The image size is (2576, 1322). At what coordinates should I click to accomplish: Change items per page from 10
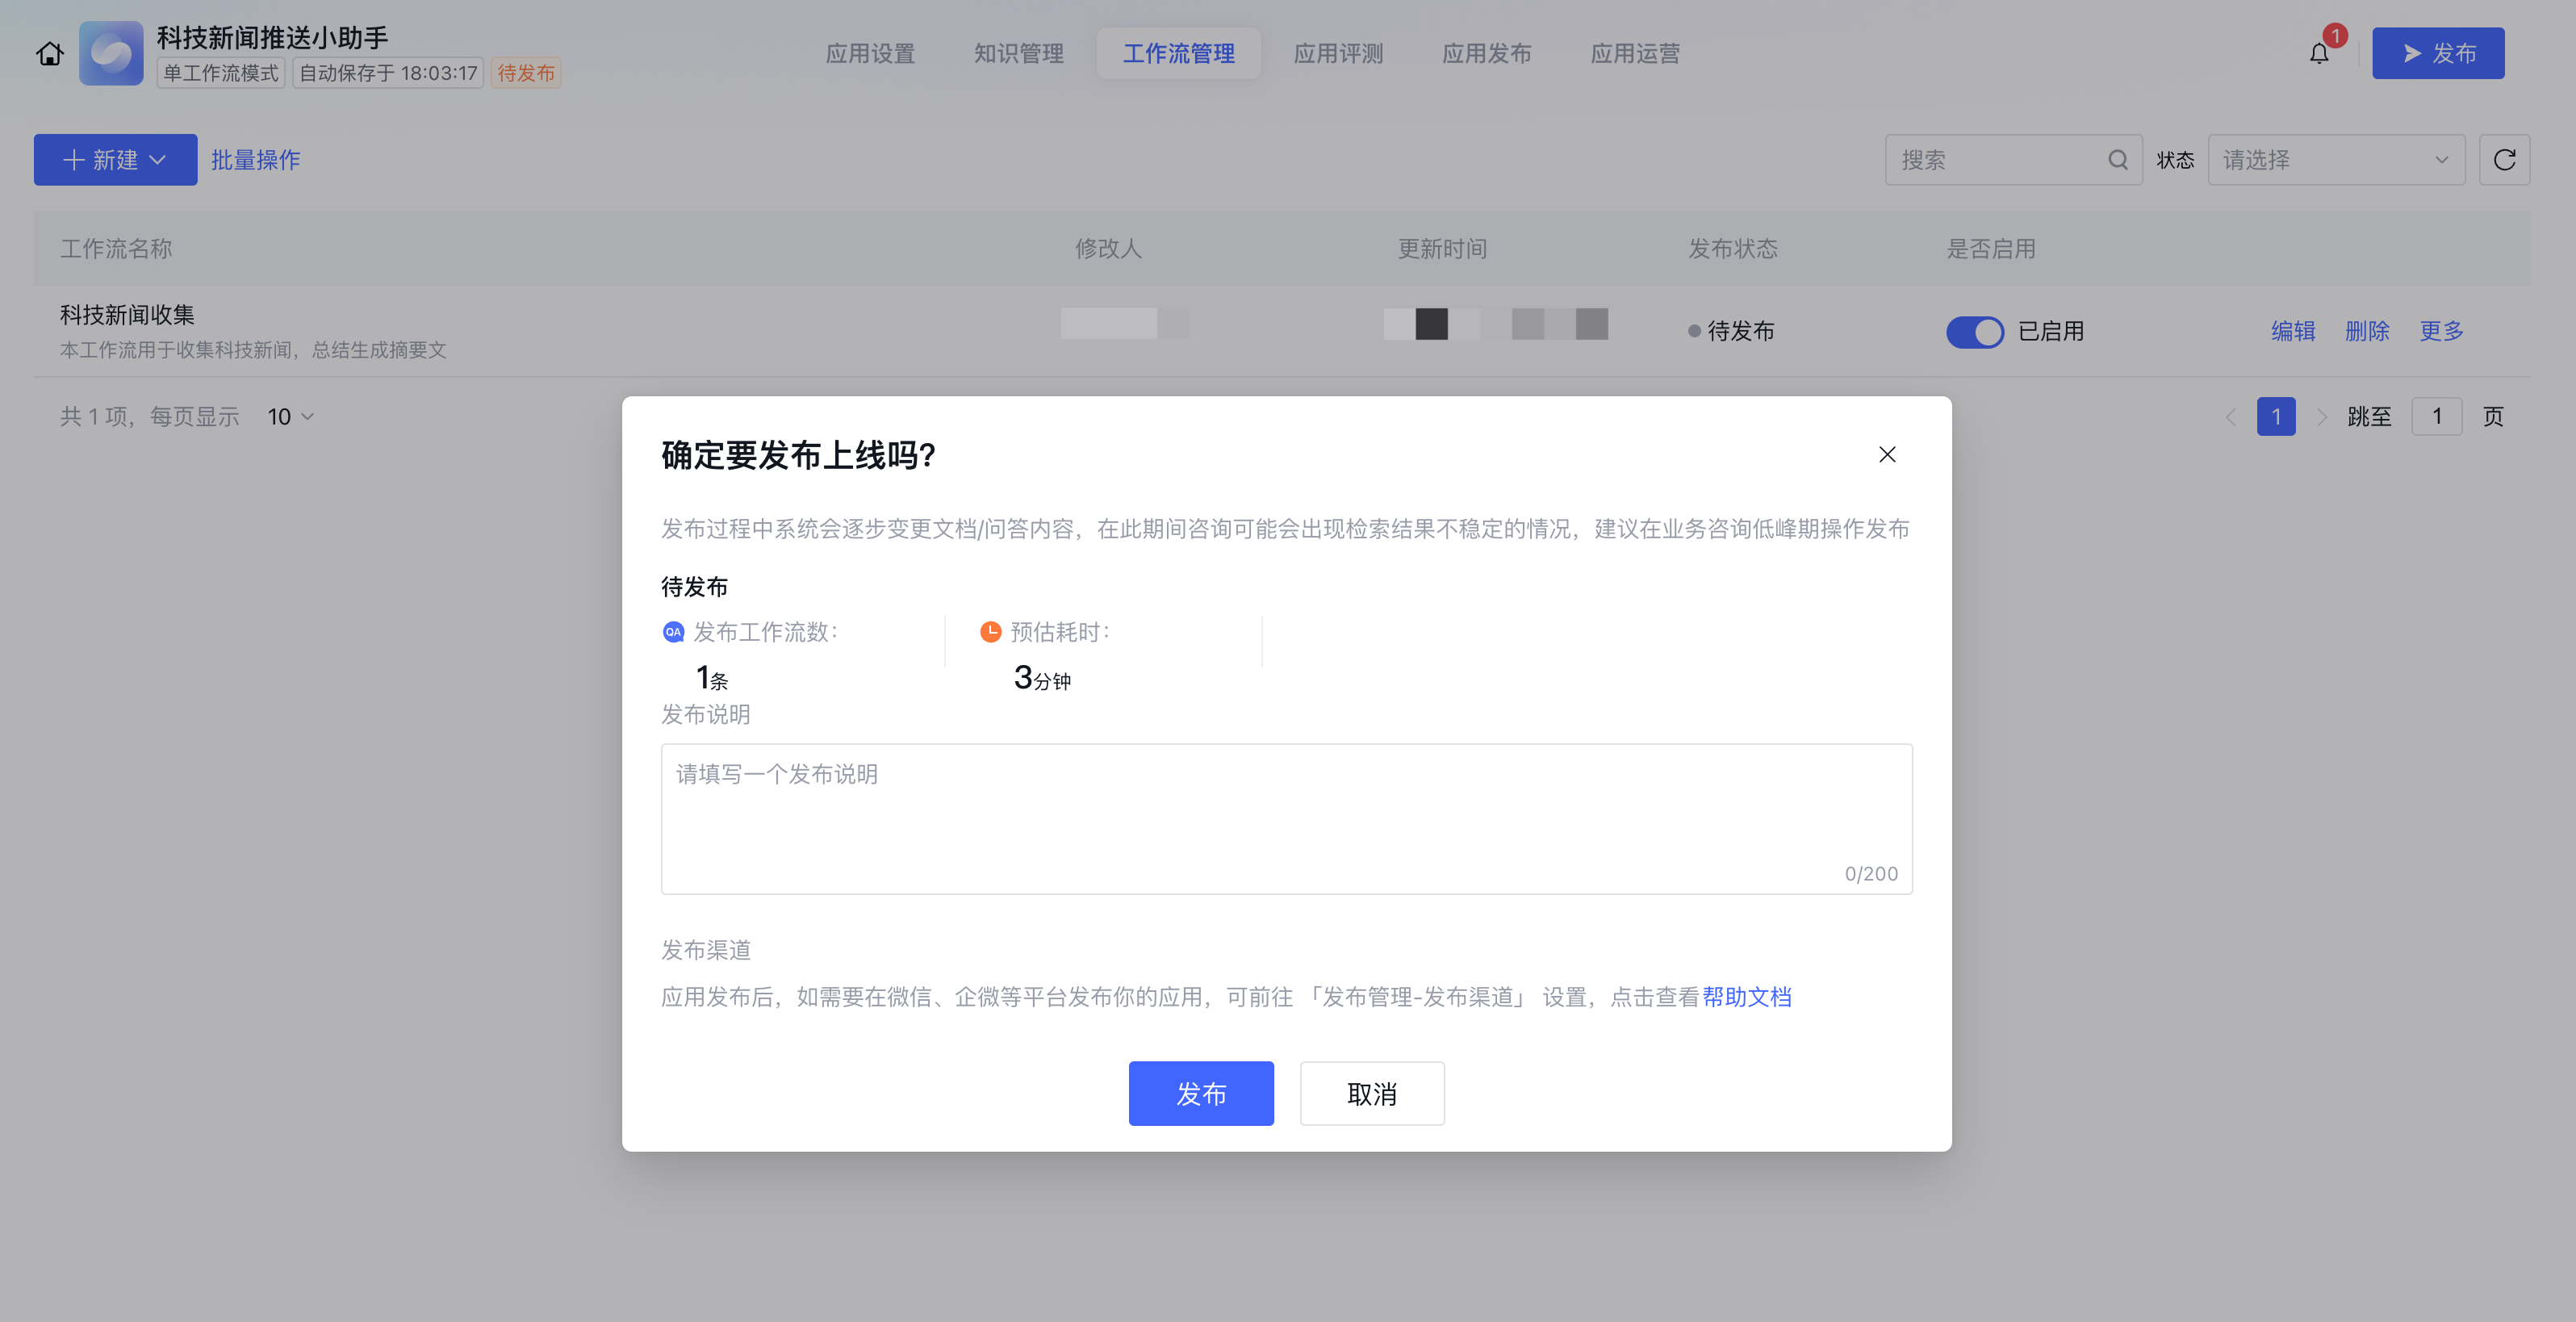[x=290, y=417]
